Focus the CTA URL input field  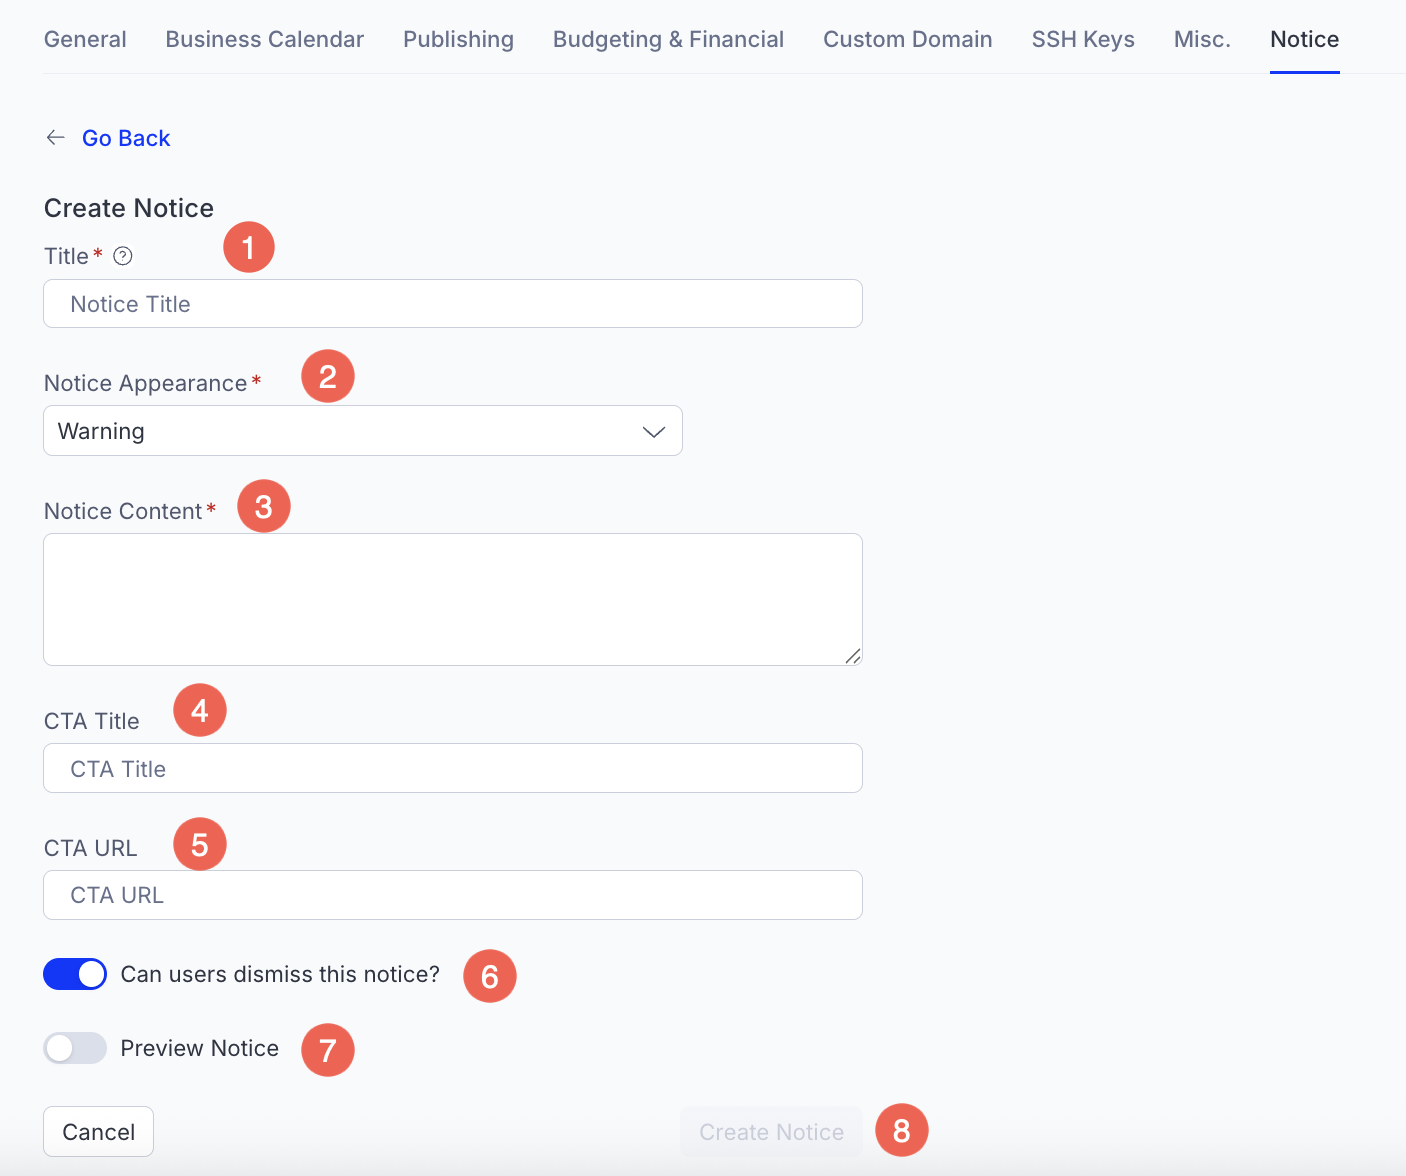pyautogui.click(x=452, y=895)
